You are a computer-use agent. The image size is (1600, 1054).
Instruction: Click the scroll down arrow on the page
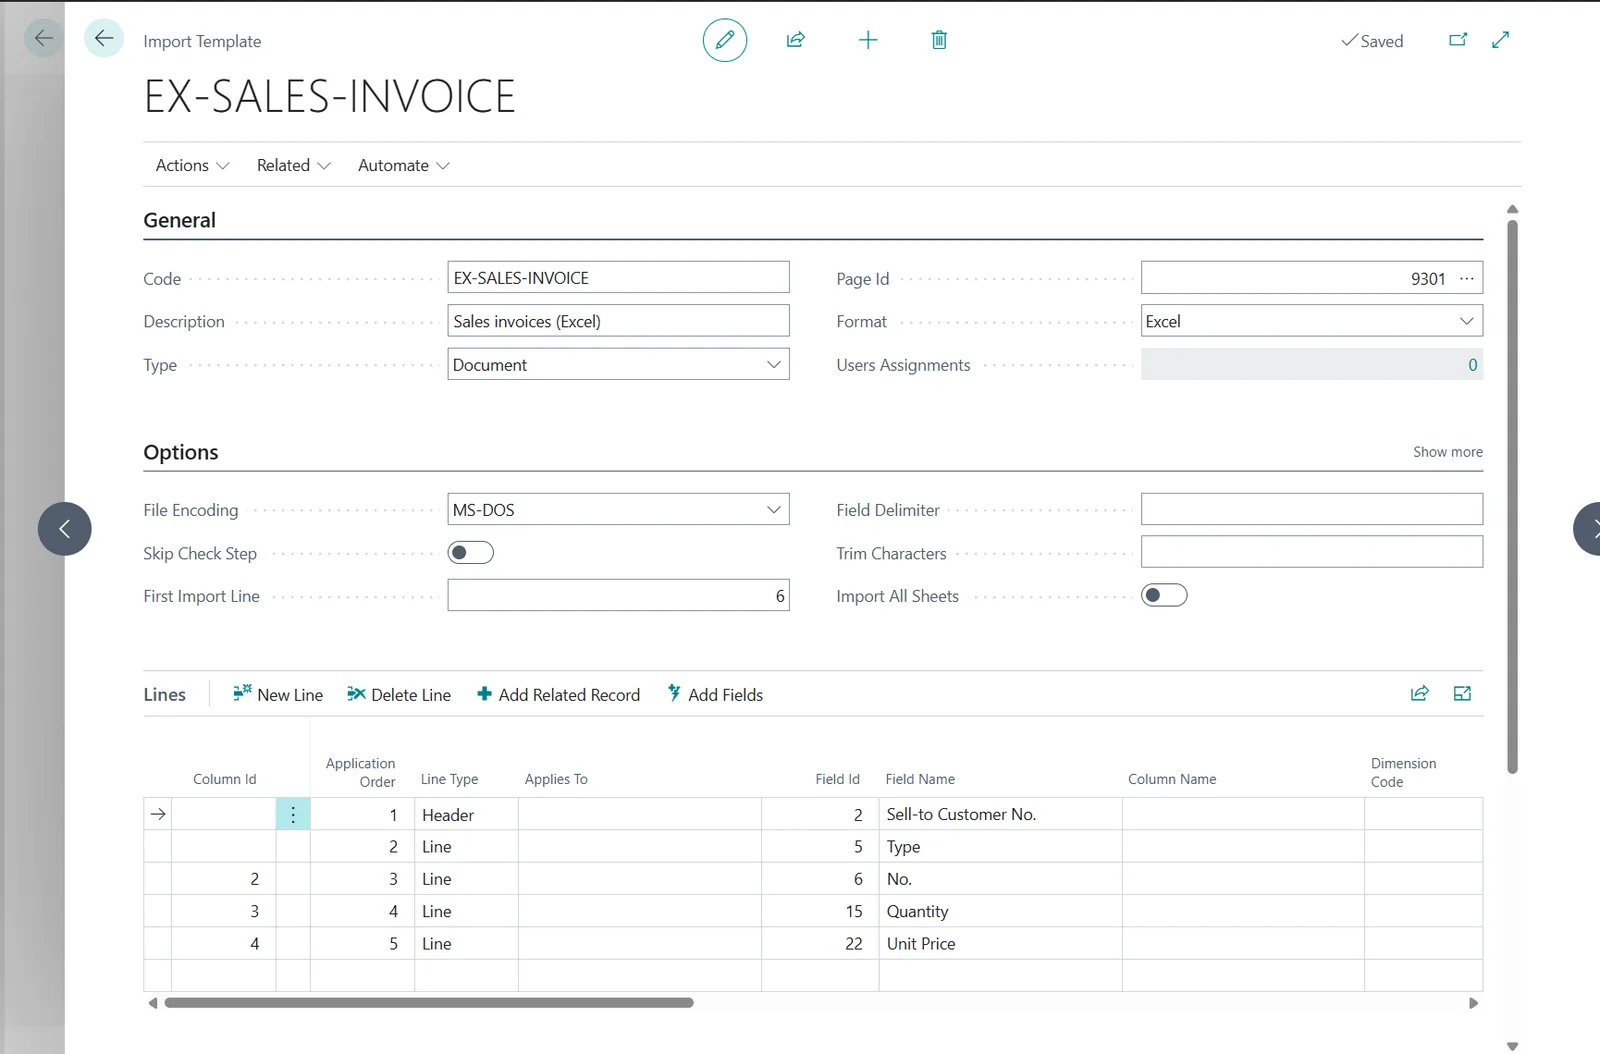pos(1512,1046)
